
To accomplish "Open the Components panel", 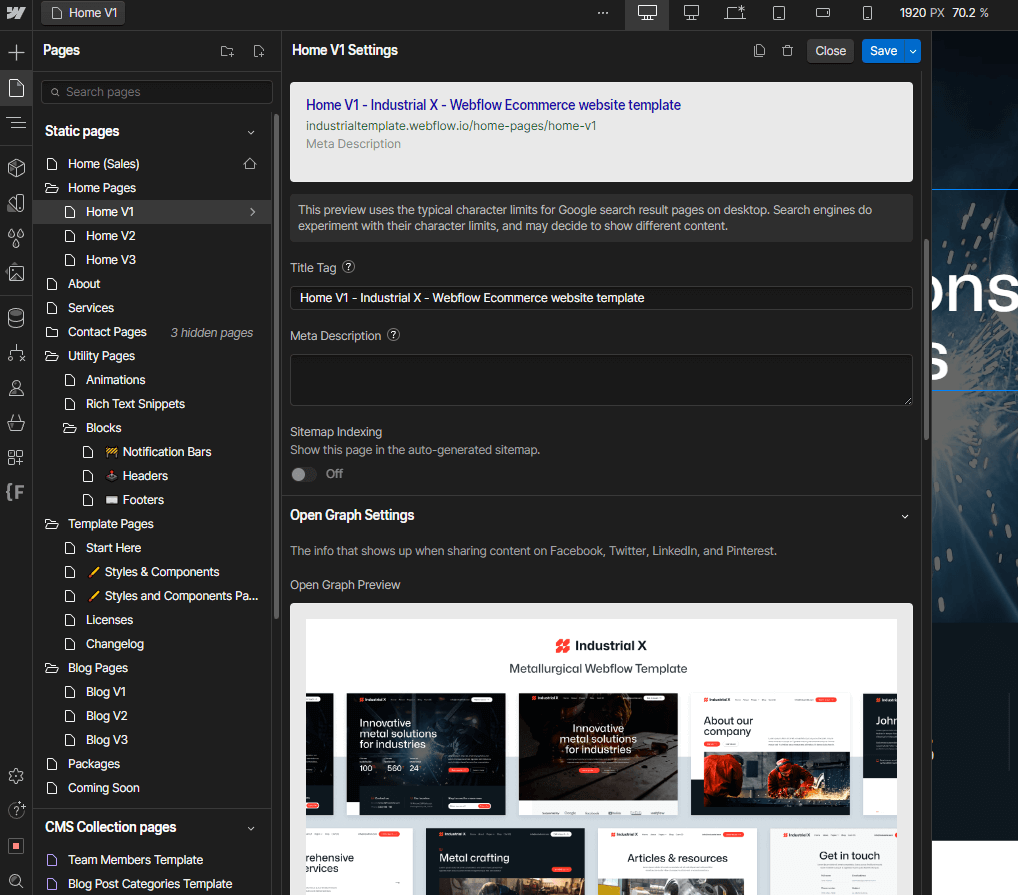I will (16, 167).
